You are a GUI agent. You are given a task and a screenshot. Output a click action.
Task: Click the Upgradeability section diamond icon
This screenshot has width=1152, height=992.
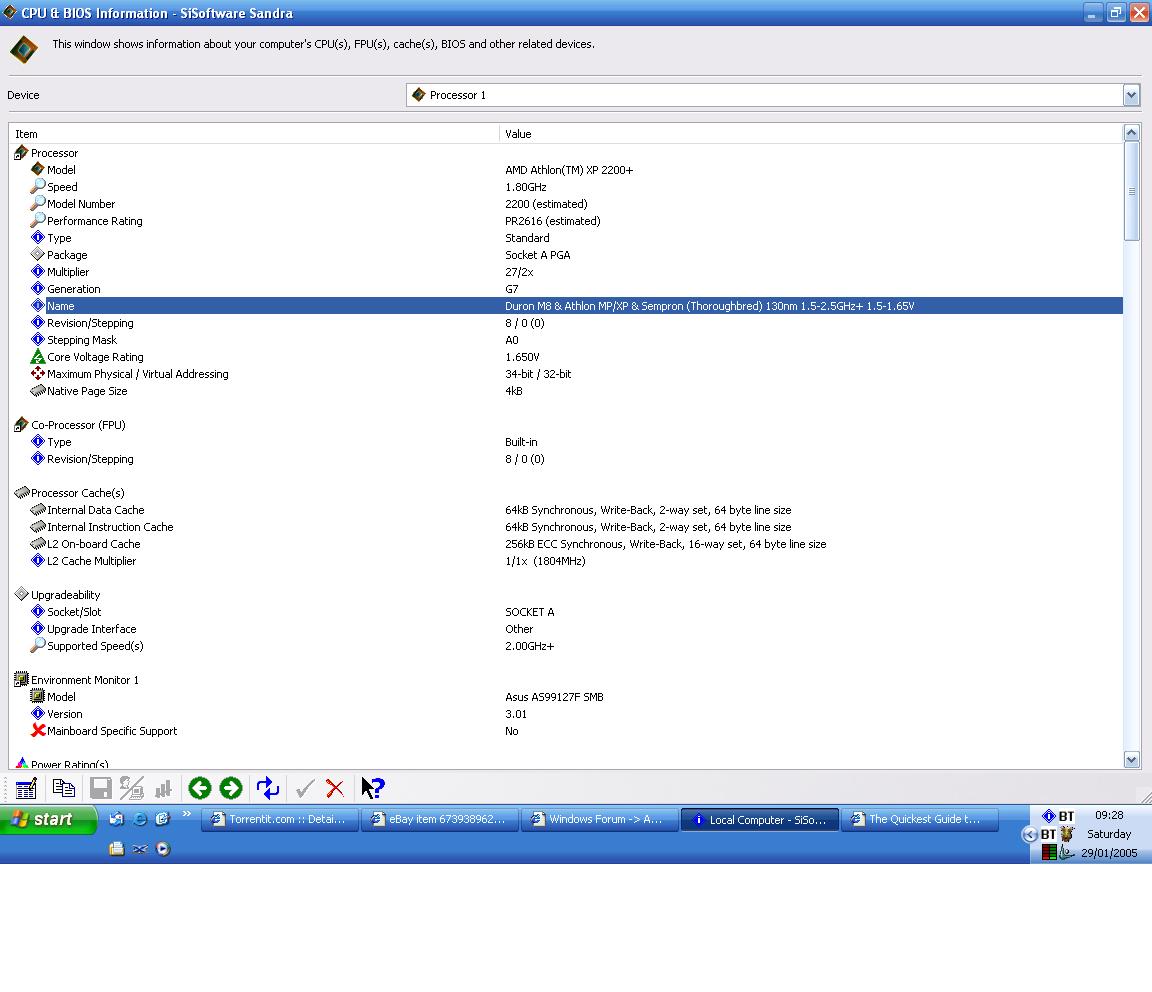point(21,594)
